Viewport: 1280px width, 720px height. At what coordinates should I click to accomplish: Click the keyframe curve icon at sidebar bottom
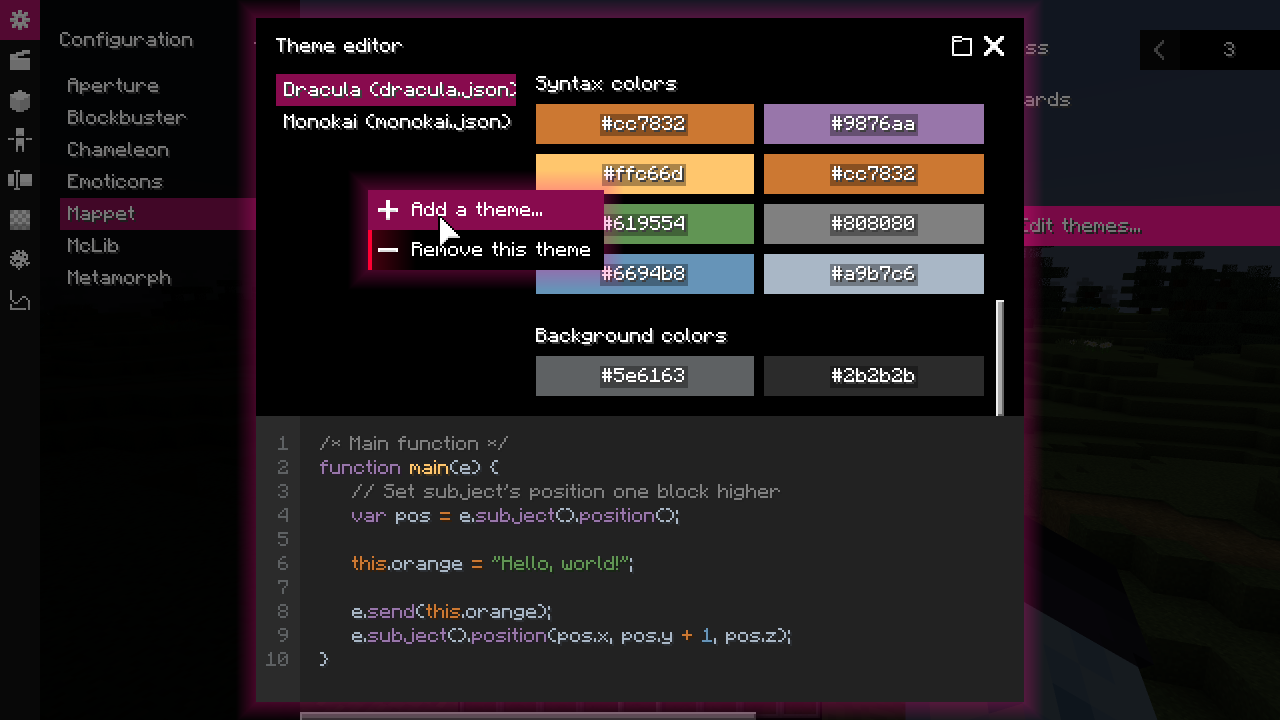tap(20, 300)
